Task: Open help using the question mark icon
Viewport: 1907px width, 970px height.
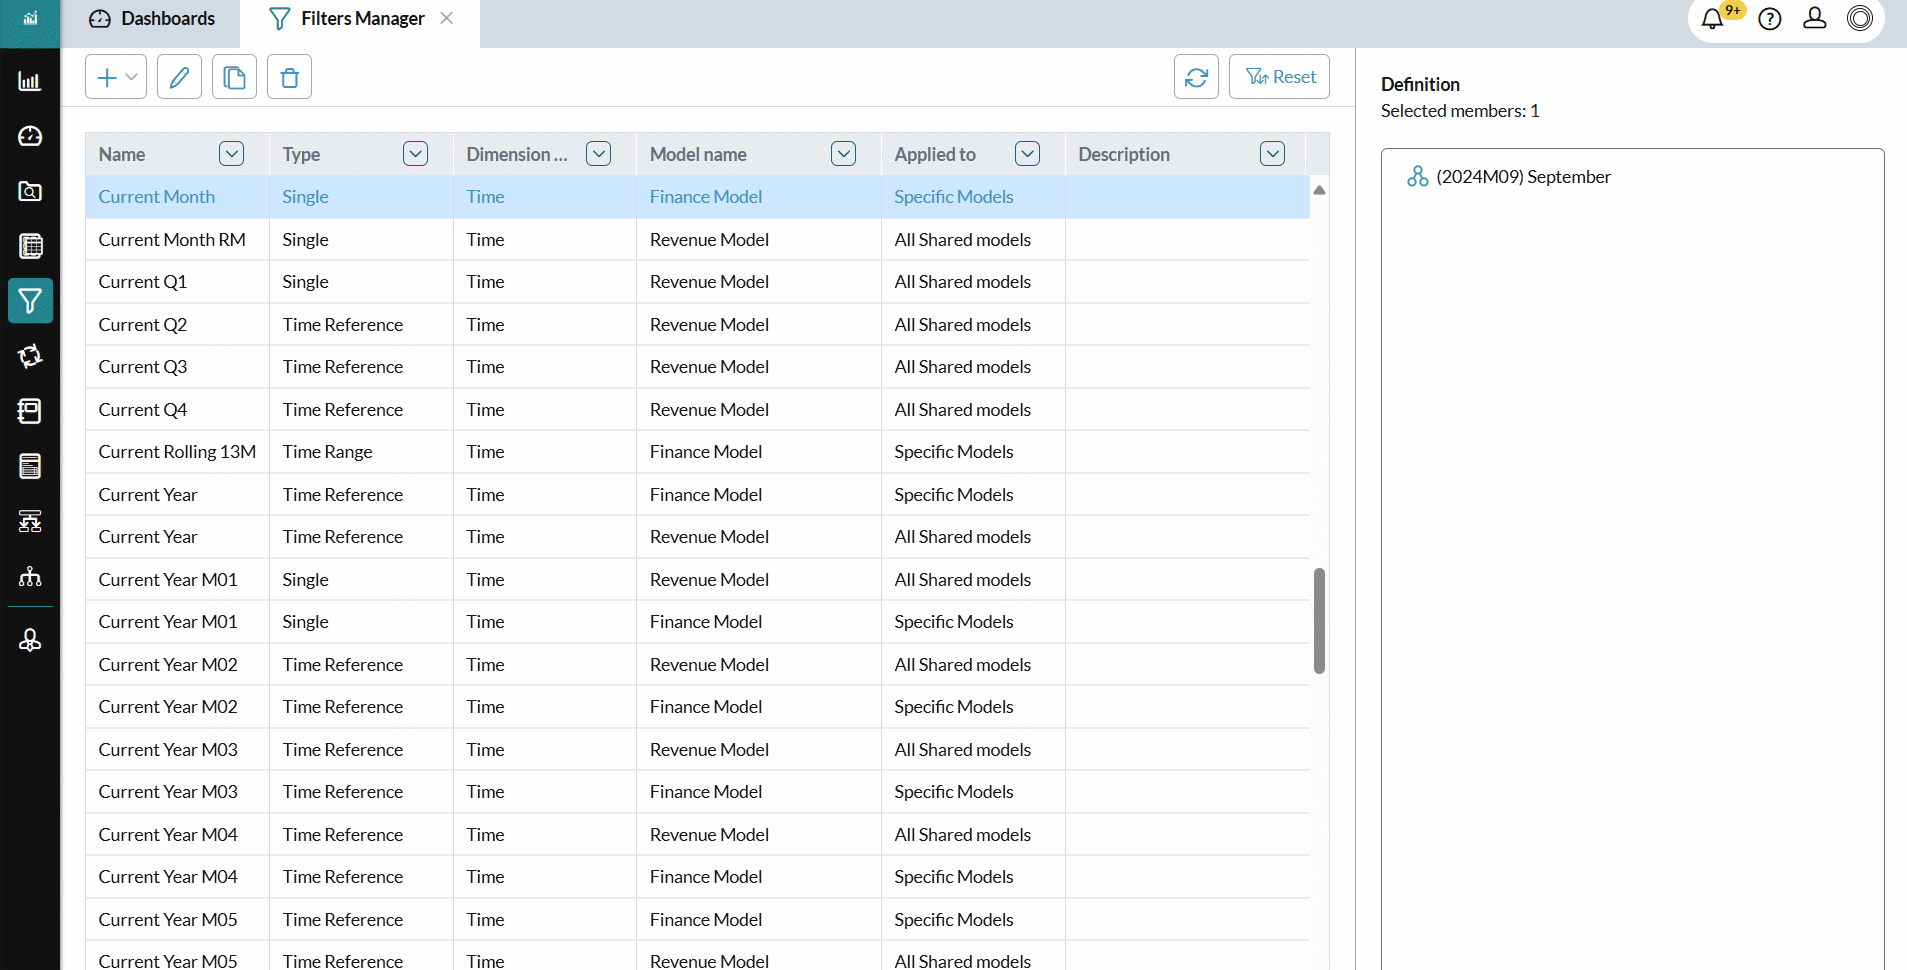Action: pyautogui.click(x=1769, y=18)
